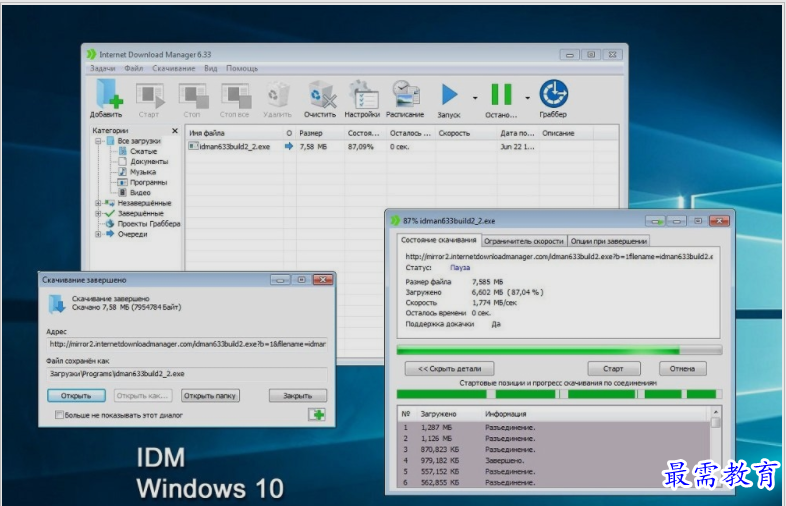Click the connections segment progress bar
The width and height of the screenshot is (786, 506).
[559, 394]
